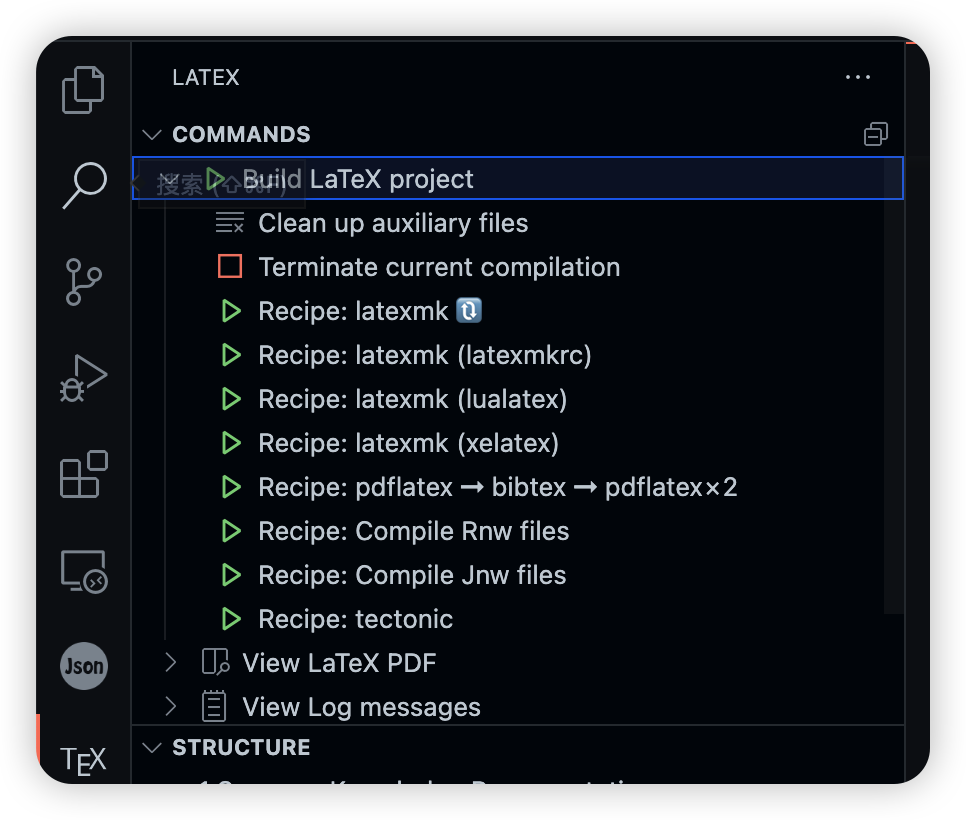Open the Run and Debug view

pos(83,377)
